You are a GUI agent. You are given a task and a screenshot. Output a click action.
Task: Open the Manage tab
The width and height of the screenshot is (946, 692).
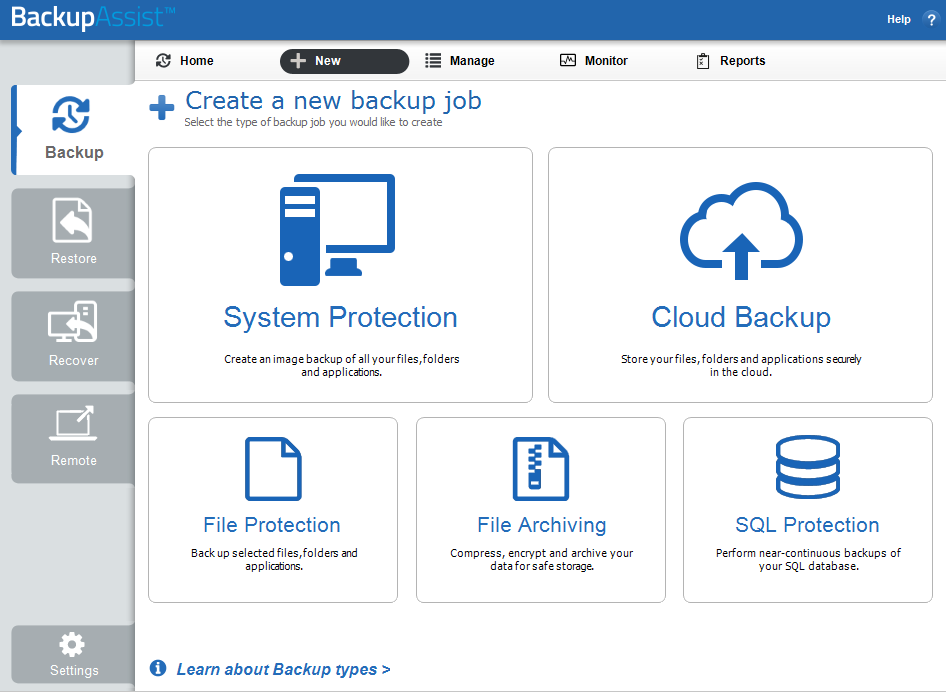(x=460, y=61)
